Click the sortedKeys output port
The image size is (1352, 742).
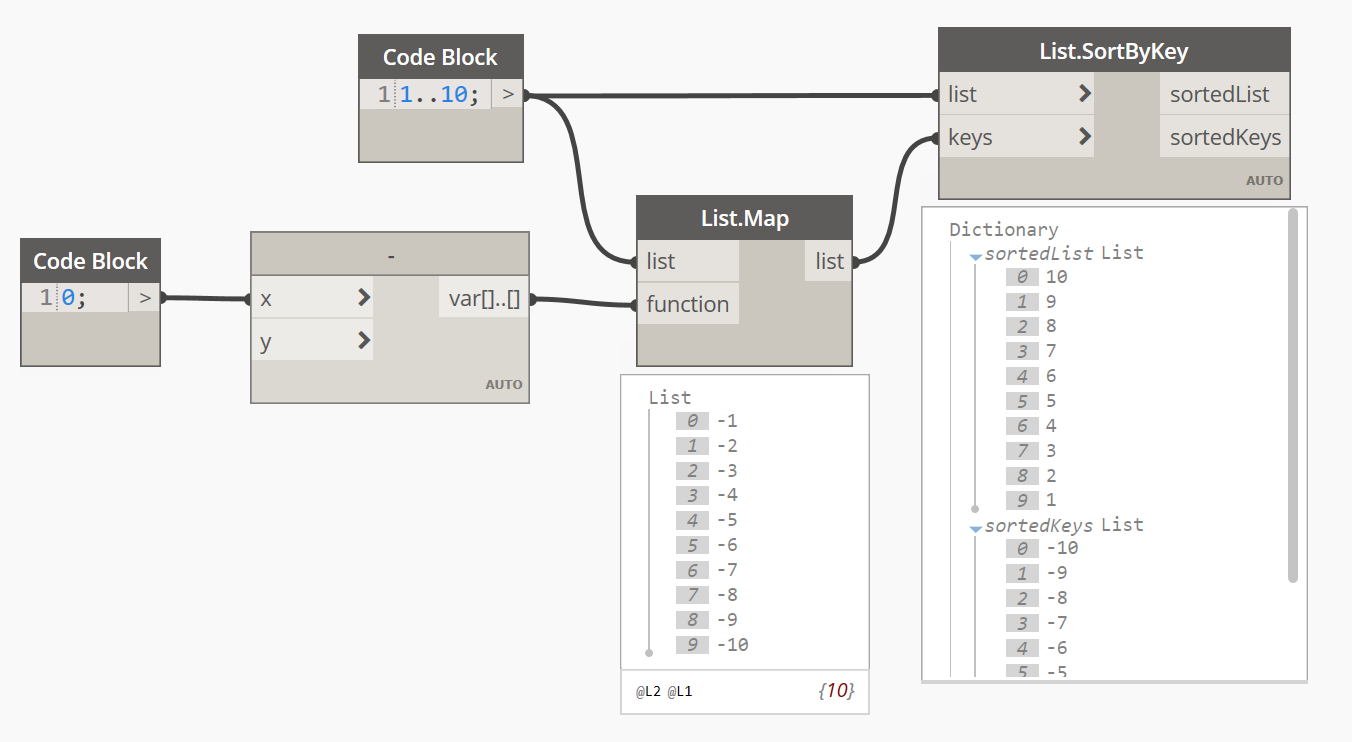tap(1224, 137)
